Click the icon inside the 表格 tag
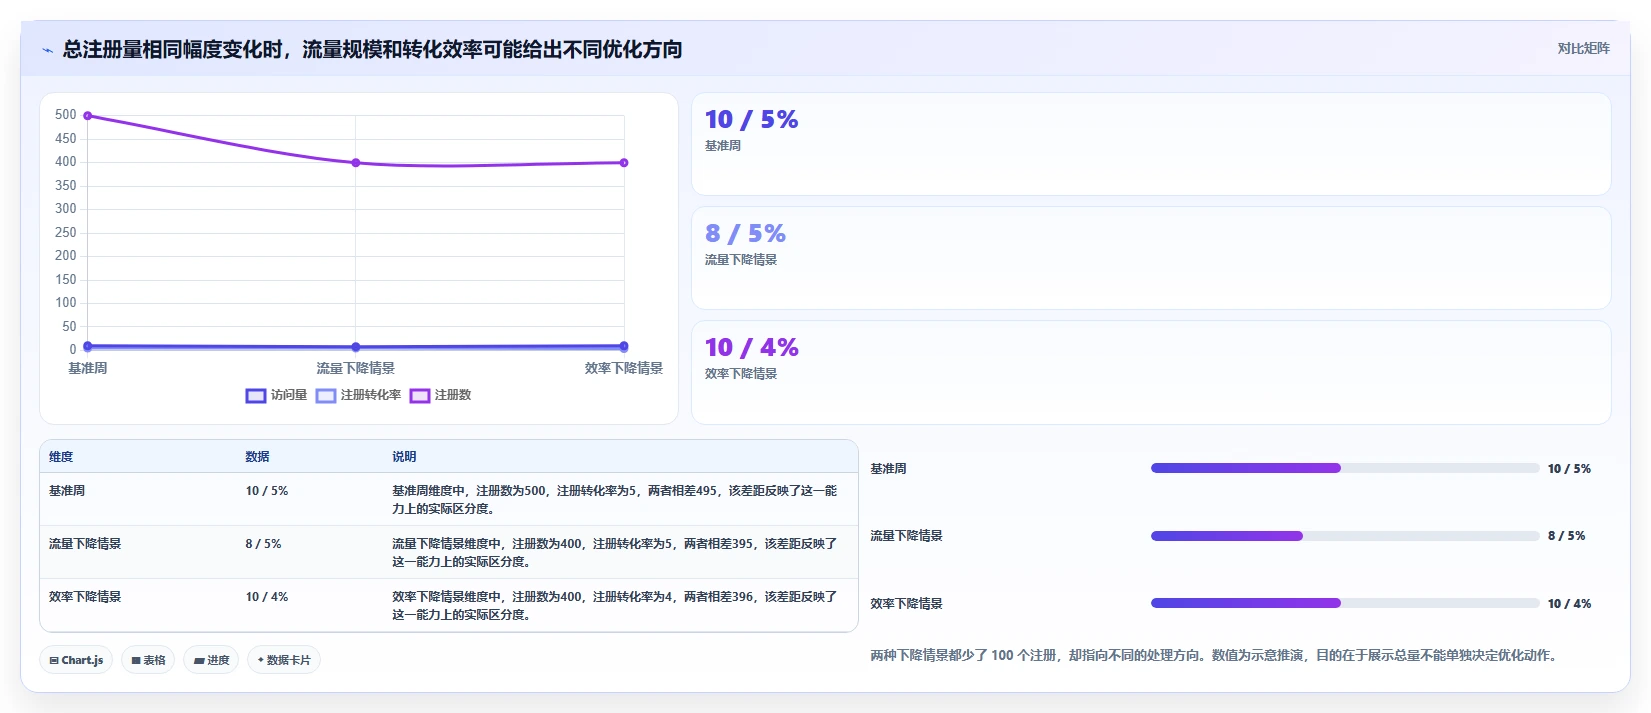 coord(136,661)
